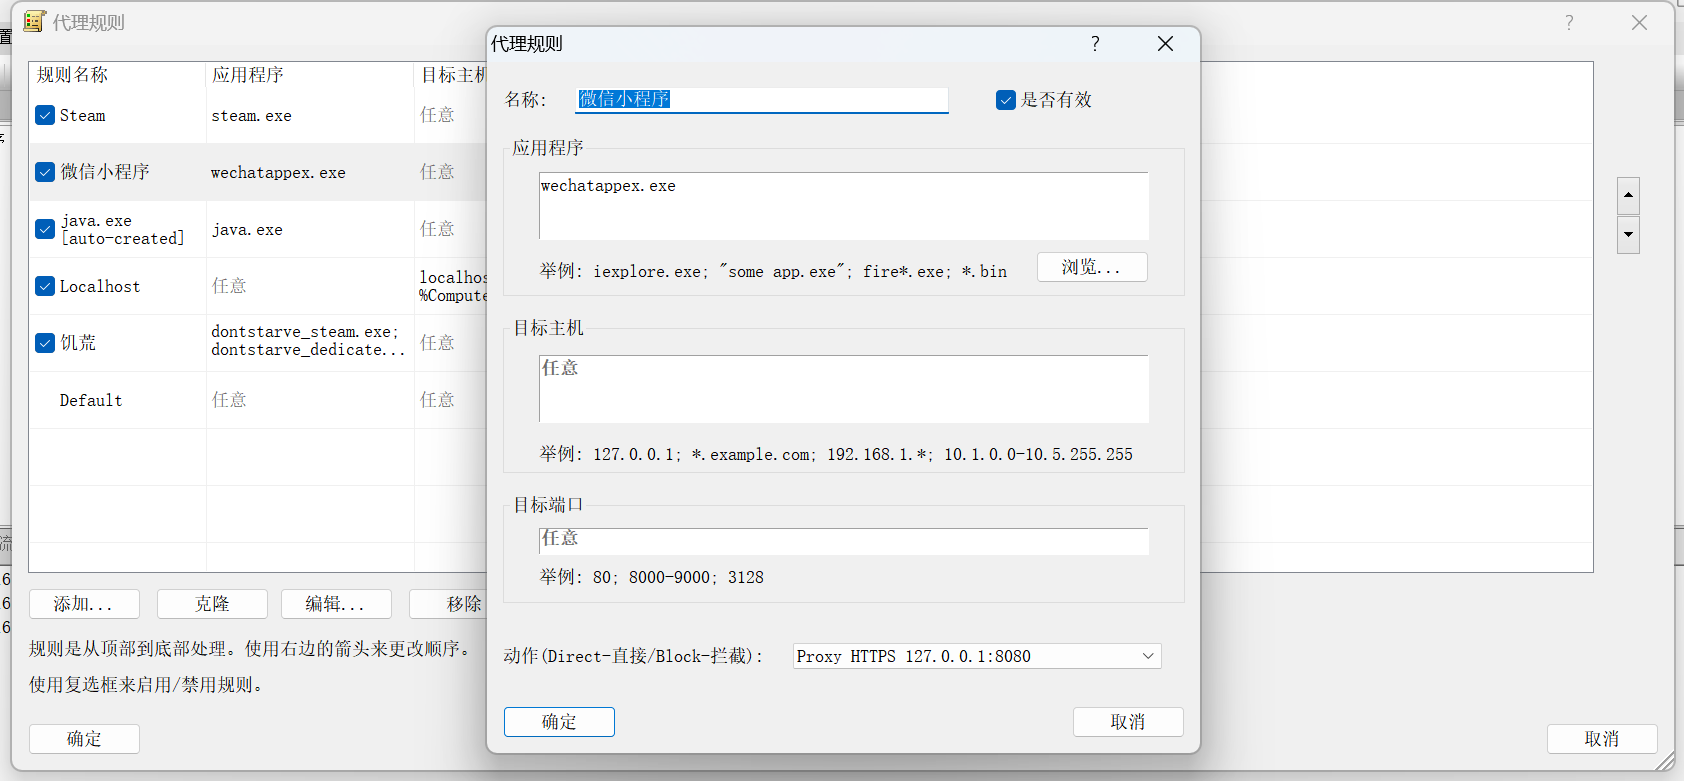The width and height of the screenshot is (1684, 781).
Task: Click the 应用程序 text box with wechatappex.exe
Action: (843, 206)
